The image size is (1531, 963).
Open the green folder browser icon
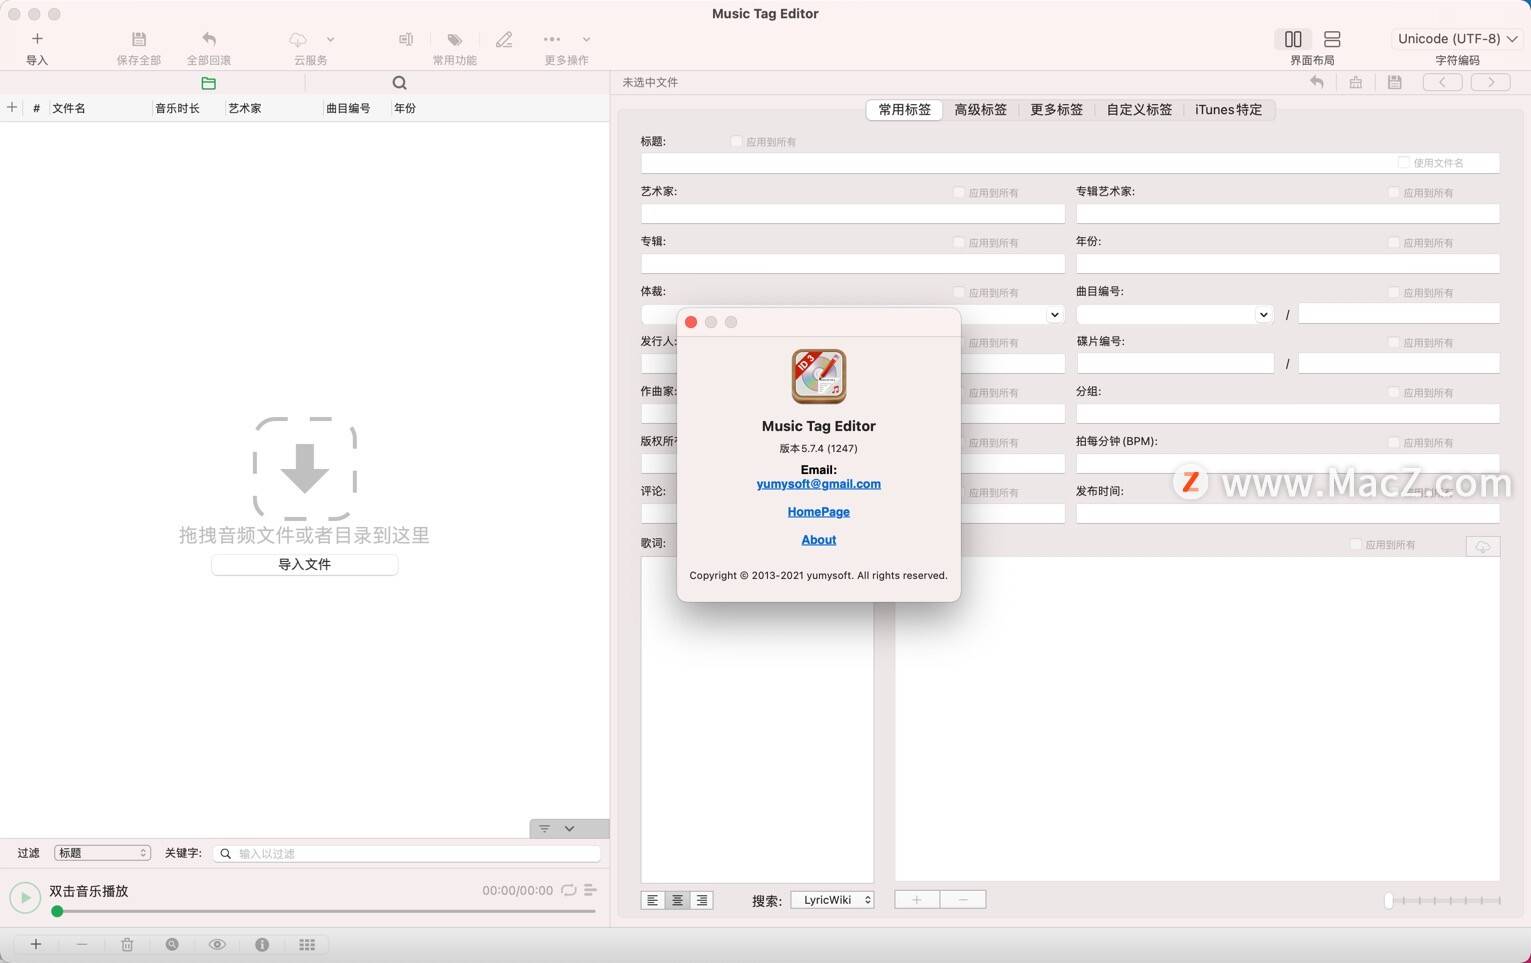tap(208, 83)
